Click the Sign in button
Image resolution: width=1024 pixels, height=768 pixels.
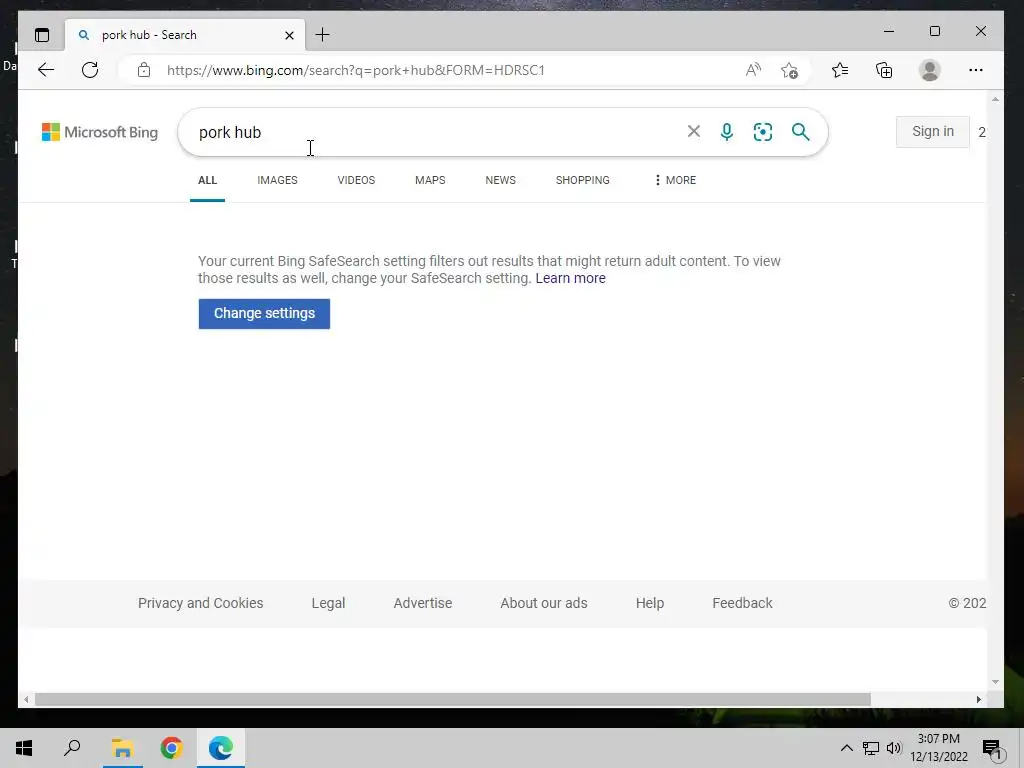(x=933, y=131)
